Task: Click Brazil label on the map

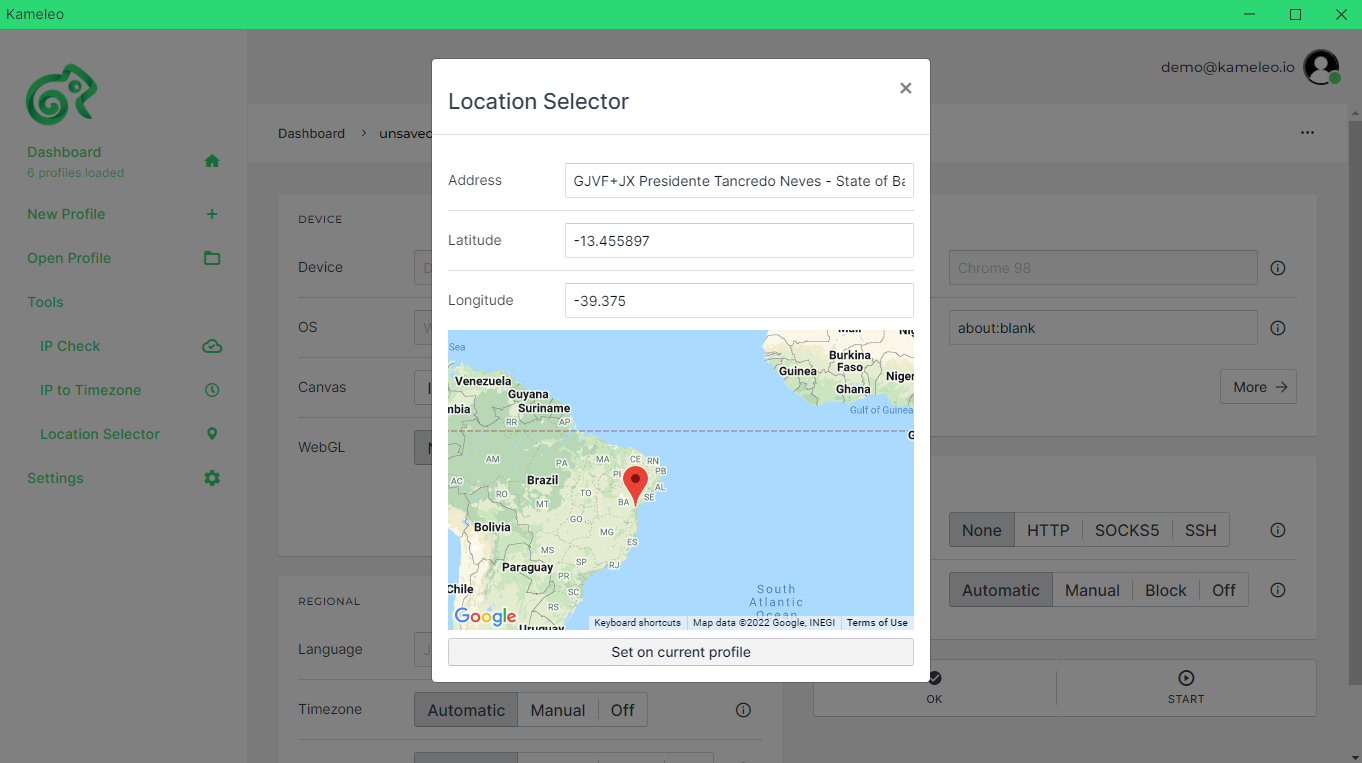Action: click(x=542, y=480)
